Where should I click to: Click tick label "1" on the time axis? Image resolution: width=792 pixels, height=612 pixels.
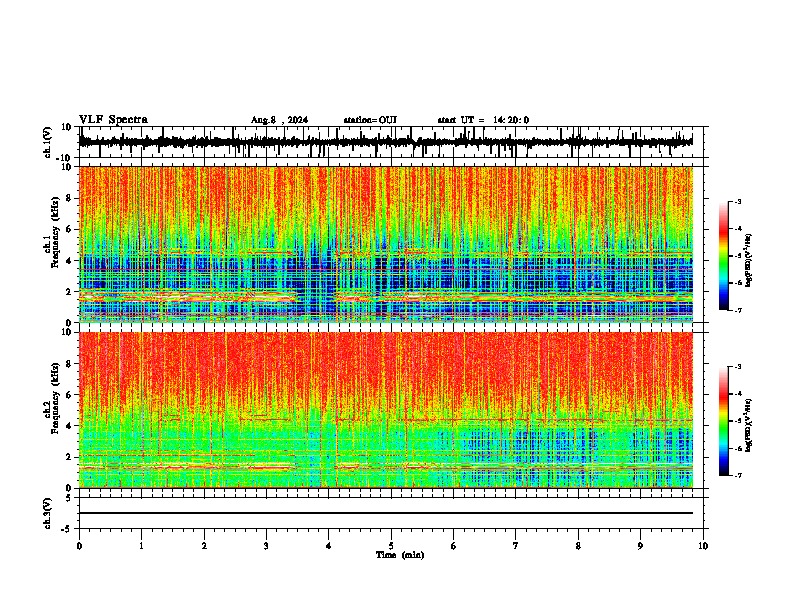point(141,546)
